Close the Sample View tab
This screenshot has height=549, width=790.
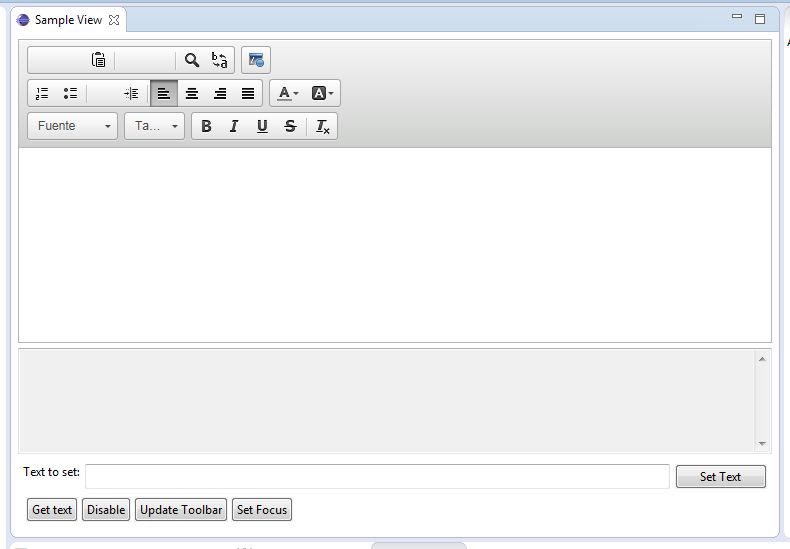(x=114, y=20)
